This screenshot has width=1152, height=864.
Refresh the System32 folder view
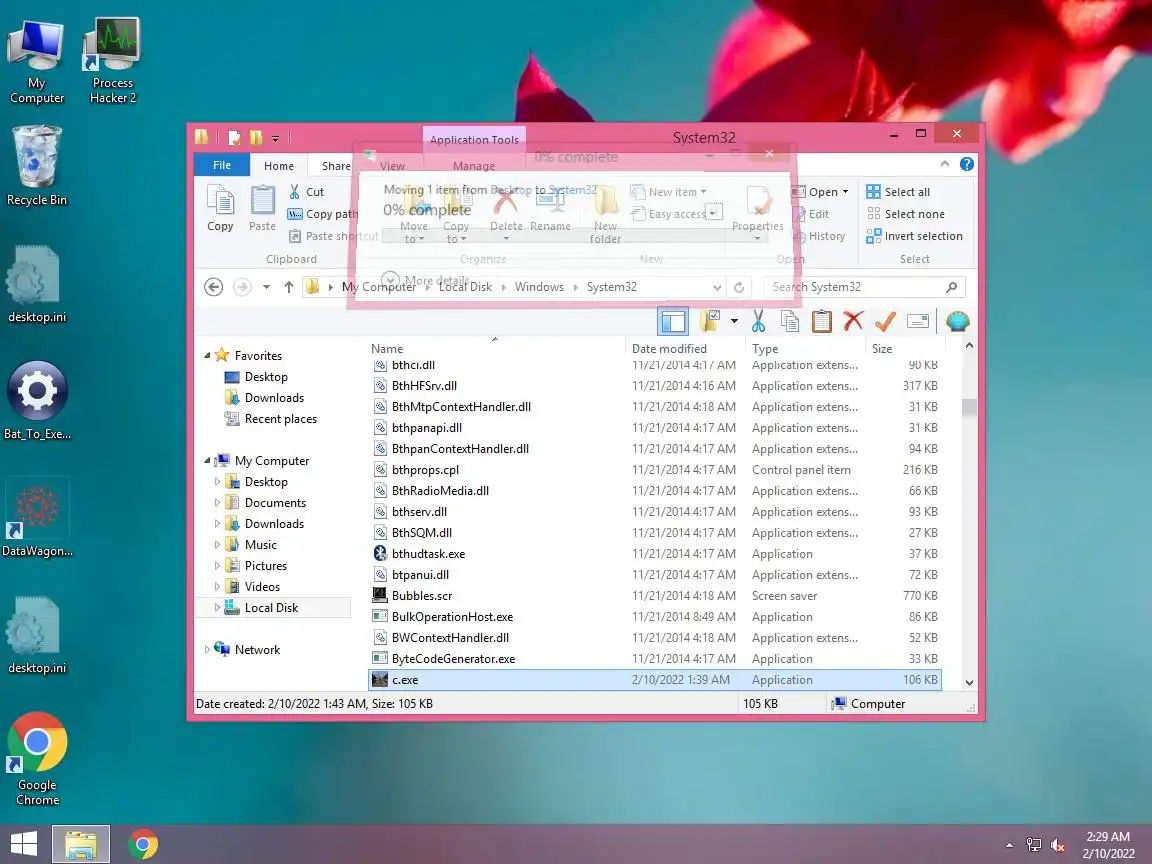tap(739, 287)
